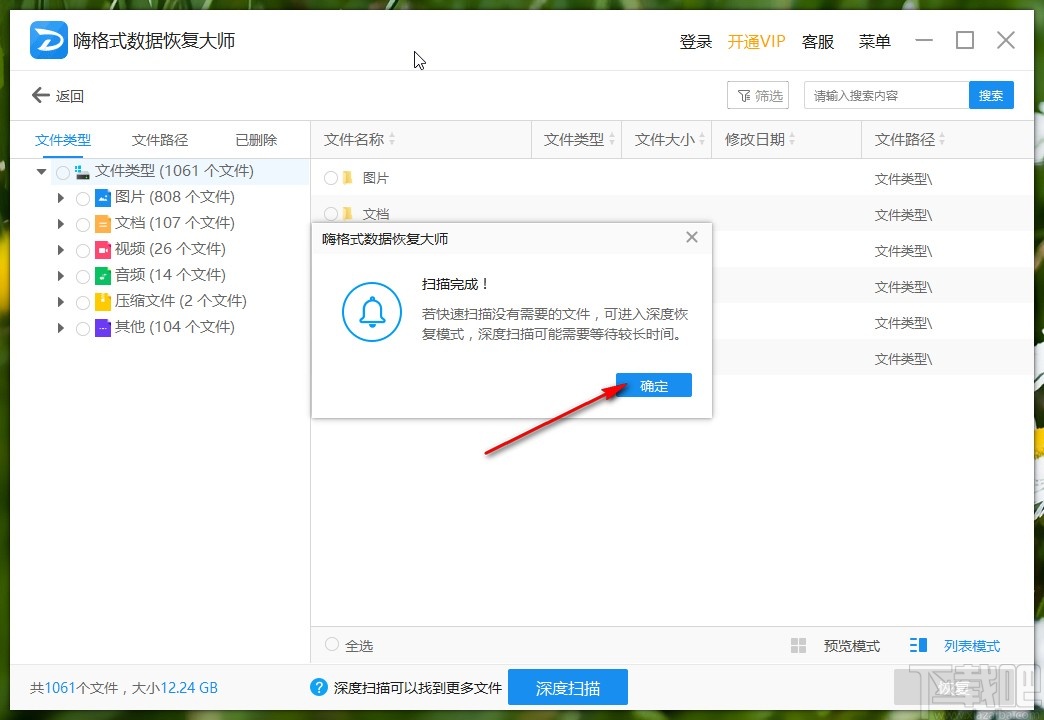Image resolution: width=1044 pixels, height=720 pixels.
Task: Expand the 图片 tree node
Action: click(61, 198)
